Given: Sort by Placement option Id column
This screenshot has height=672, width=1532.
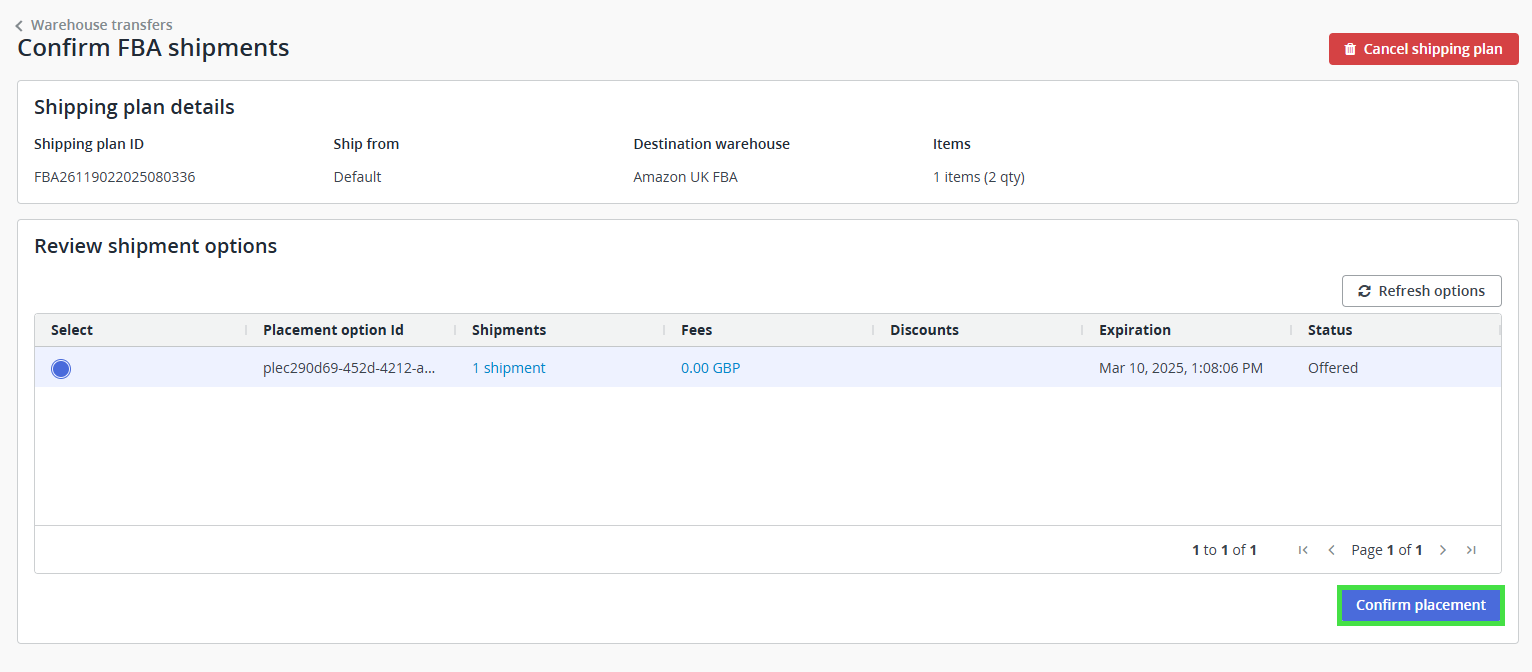Looking at the screenshot, I should click(333, 330).
